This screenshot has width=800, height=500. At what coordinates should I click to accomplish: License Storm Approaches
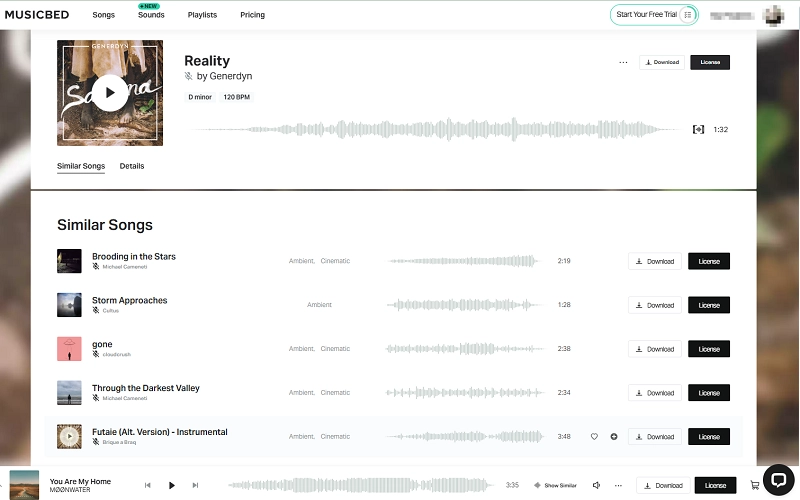tap(709, 305)
